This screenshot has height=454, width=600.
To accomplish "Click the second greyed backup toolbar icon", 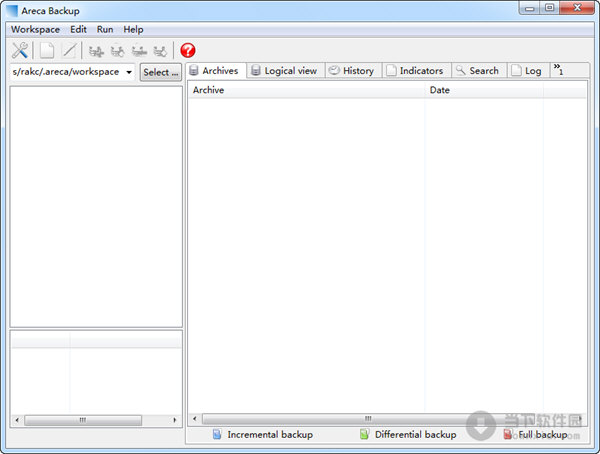I will [117, 51].
